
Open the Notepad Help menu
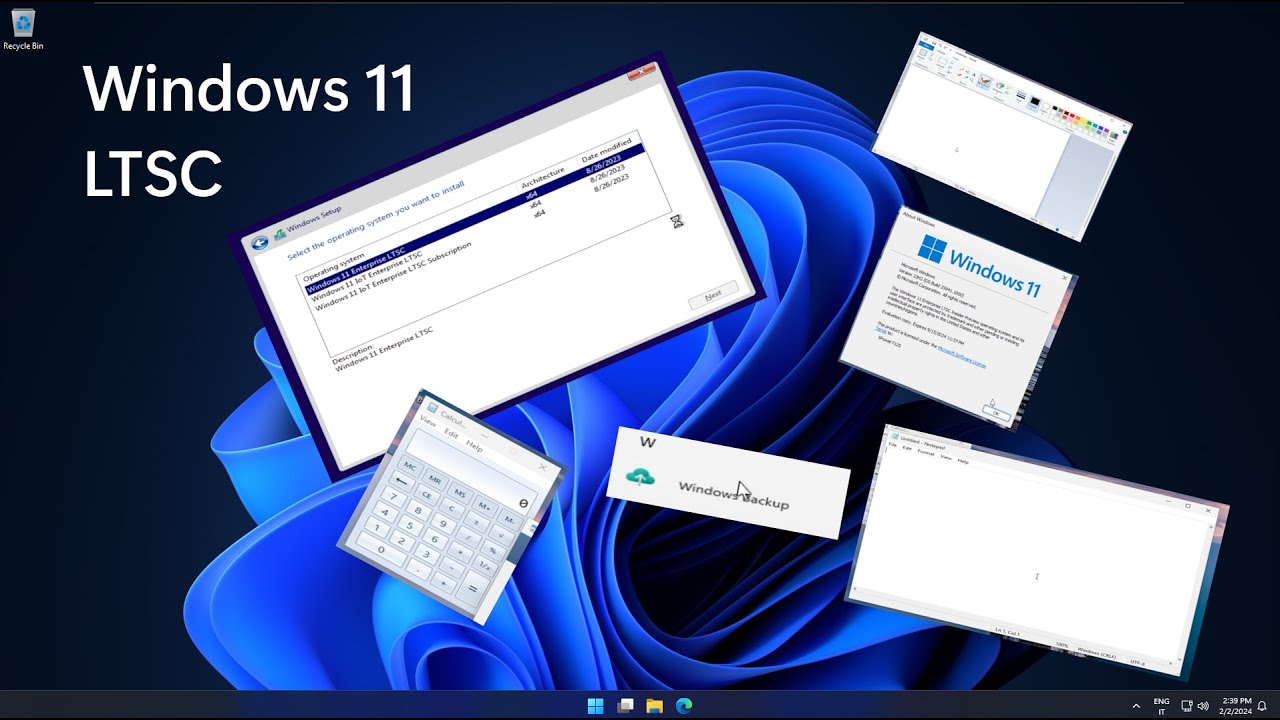pyautogui.click(x=963, y=461)
